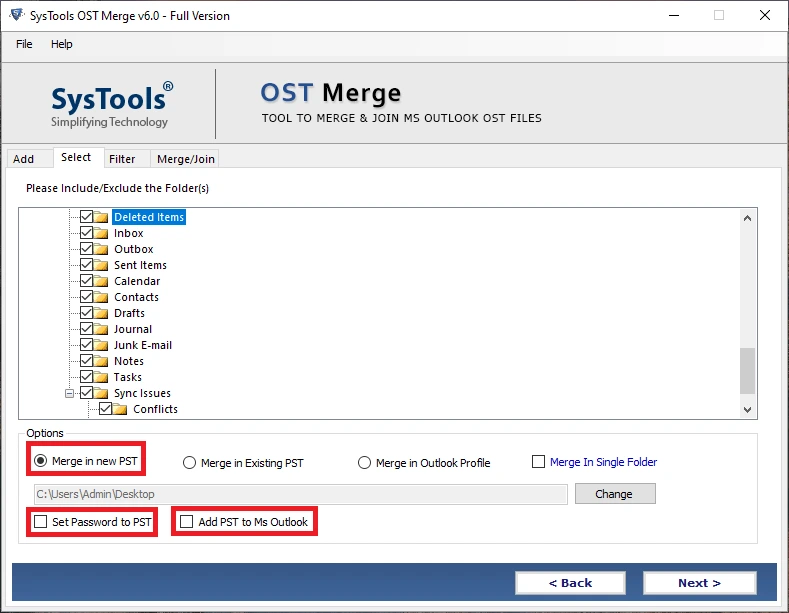Click the Drafts folder icon
Image resolution: width=789 pixels, height=613 pixels.
coord(101,314)
